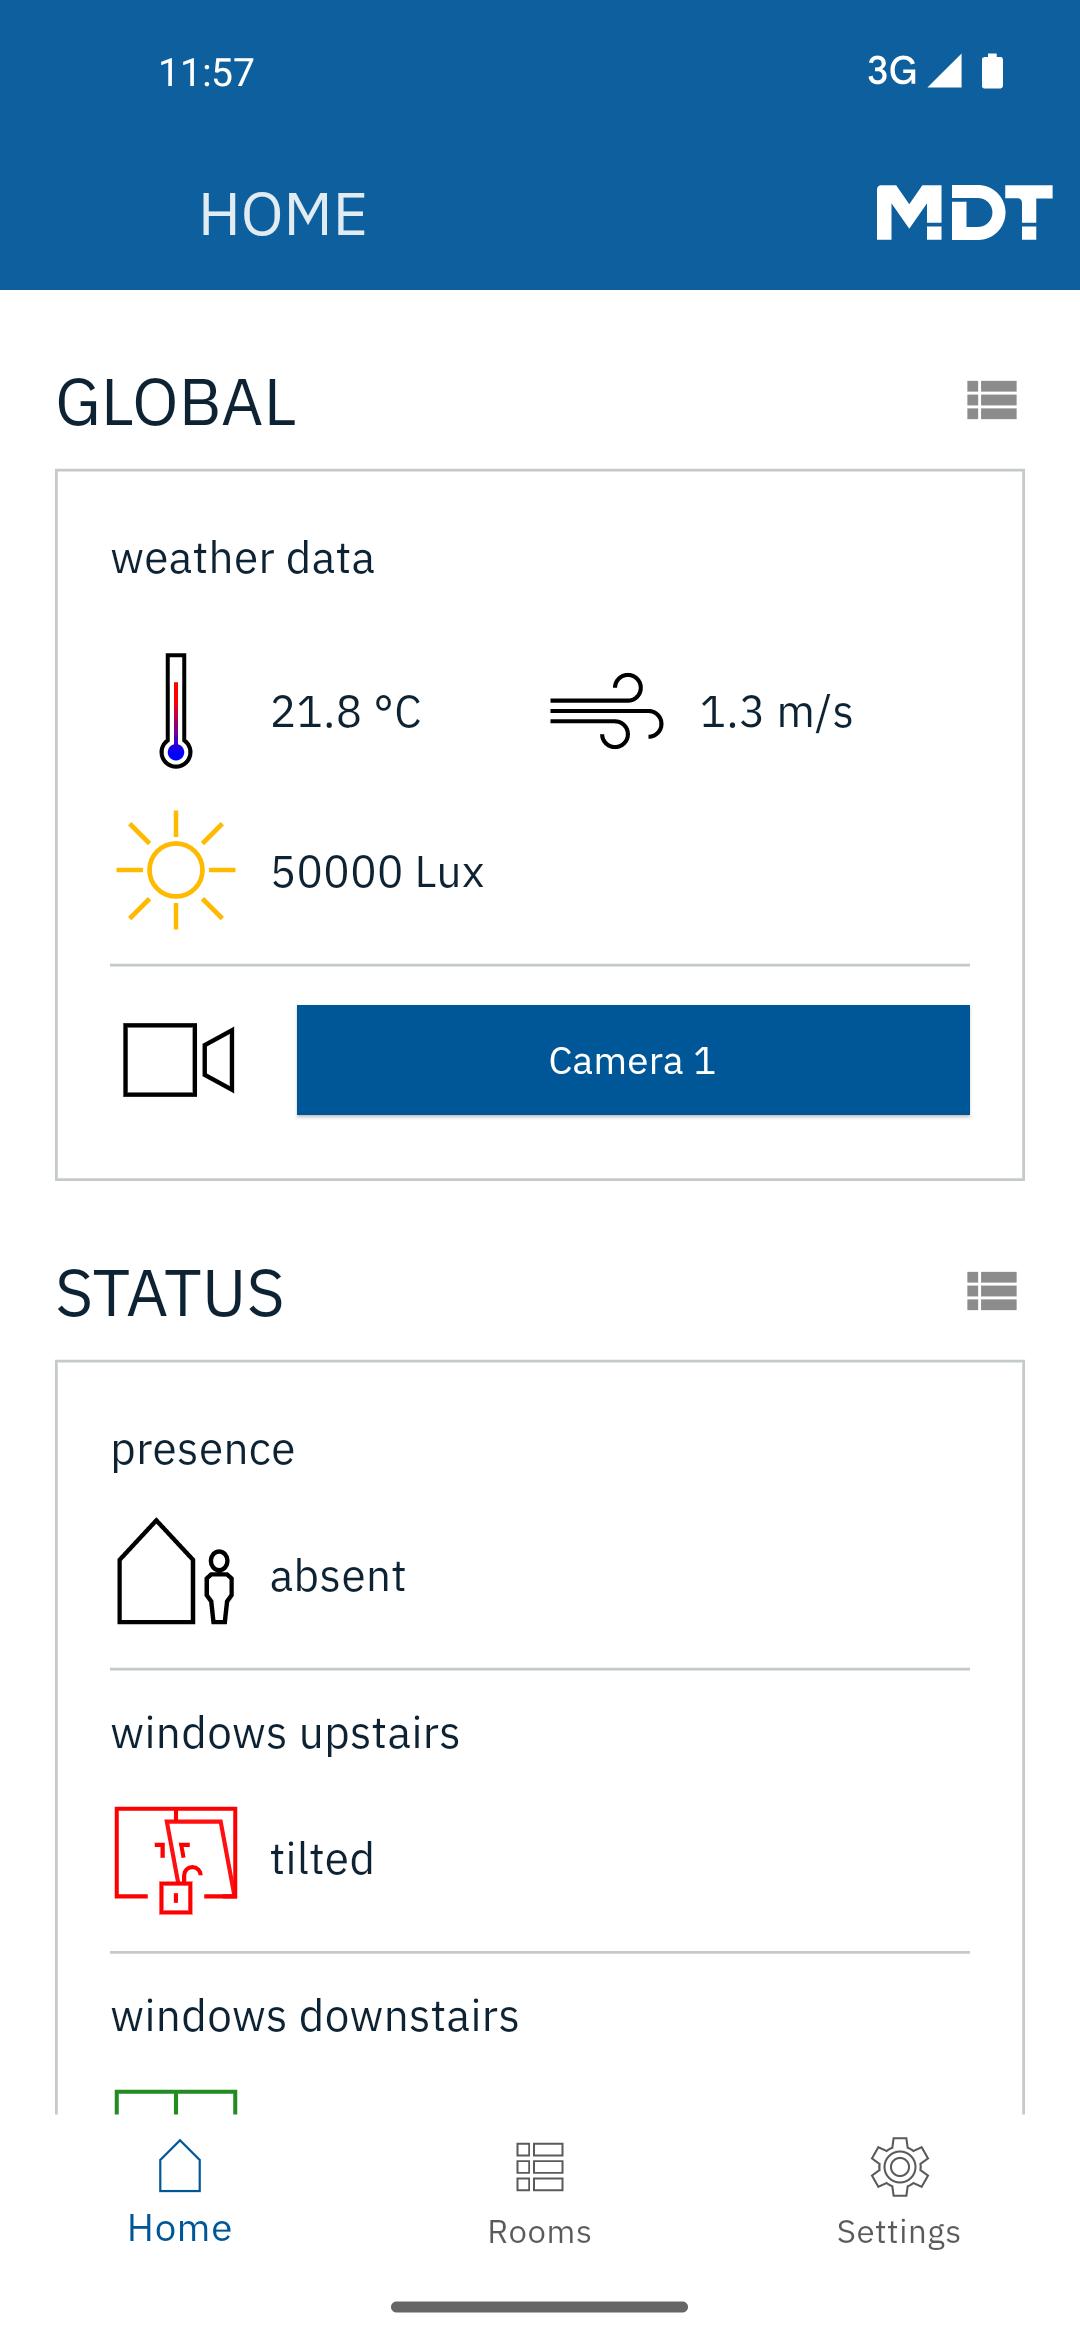Screen dimensions: 1080x2340
Task: Switch to the Rooms tab
Action: 540,2194
